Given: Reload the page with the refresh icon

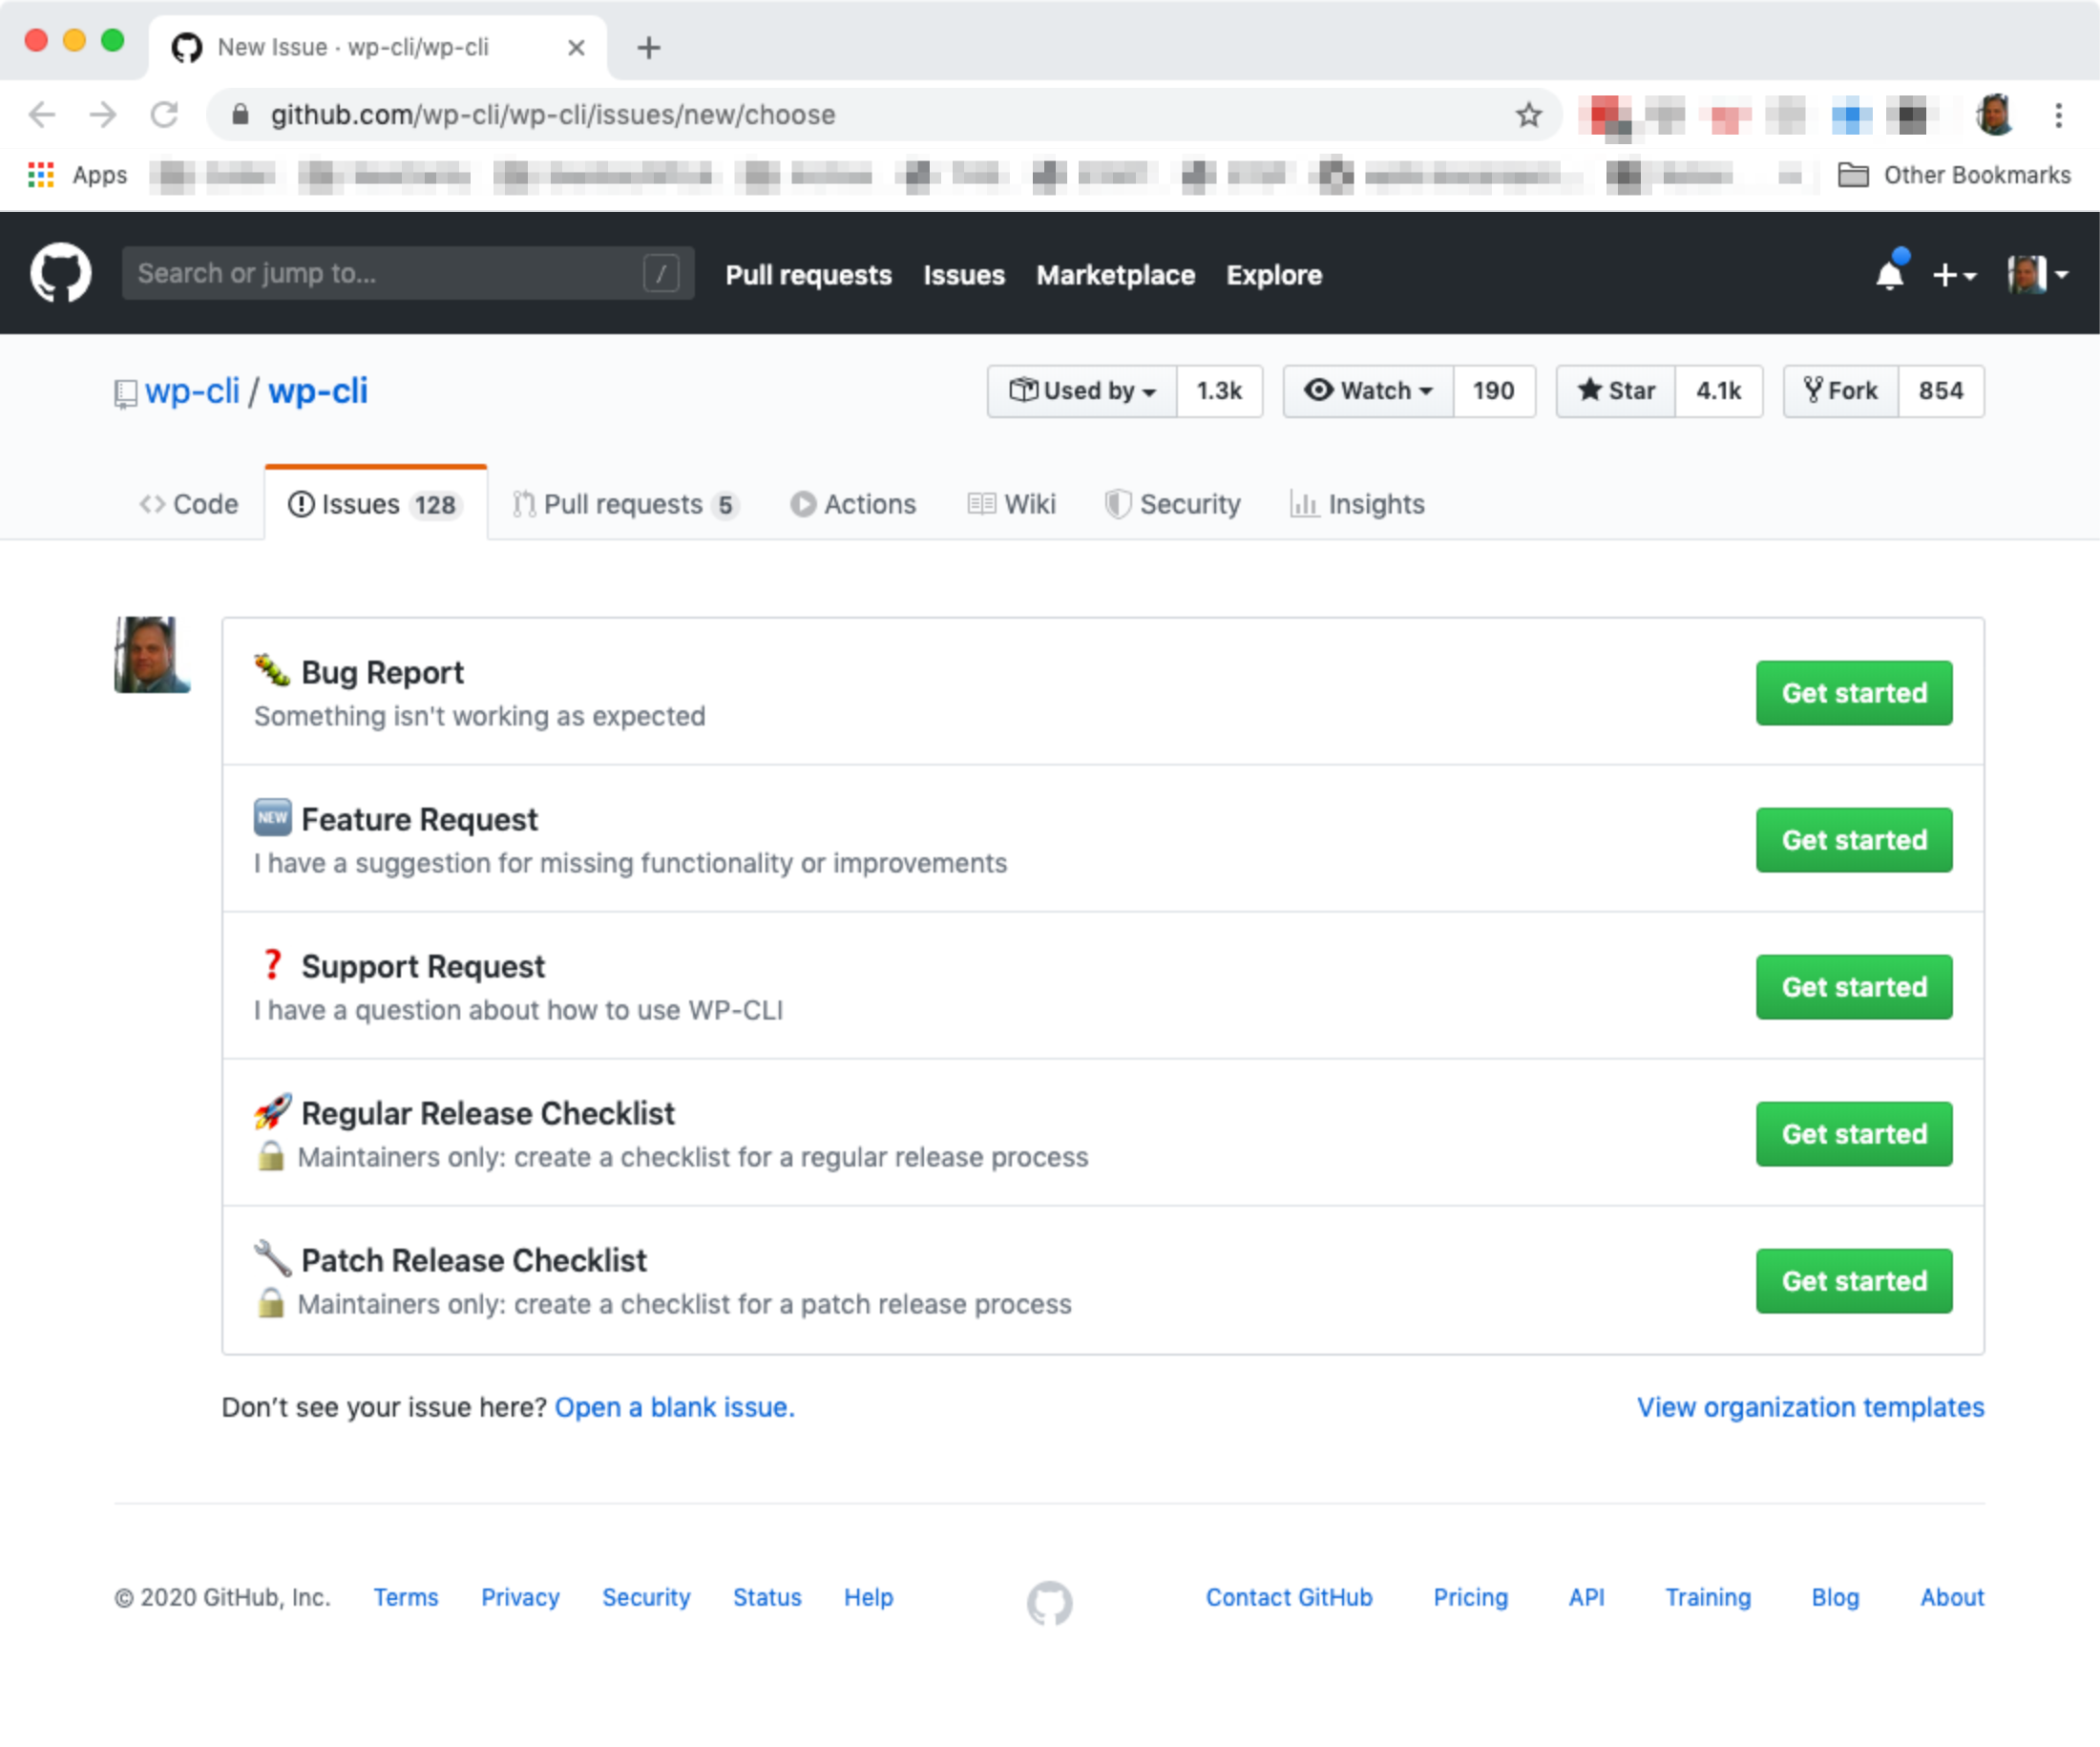Looking at the screenshot, I should tap(165, 114).
